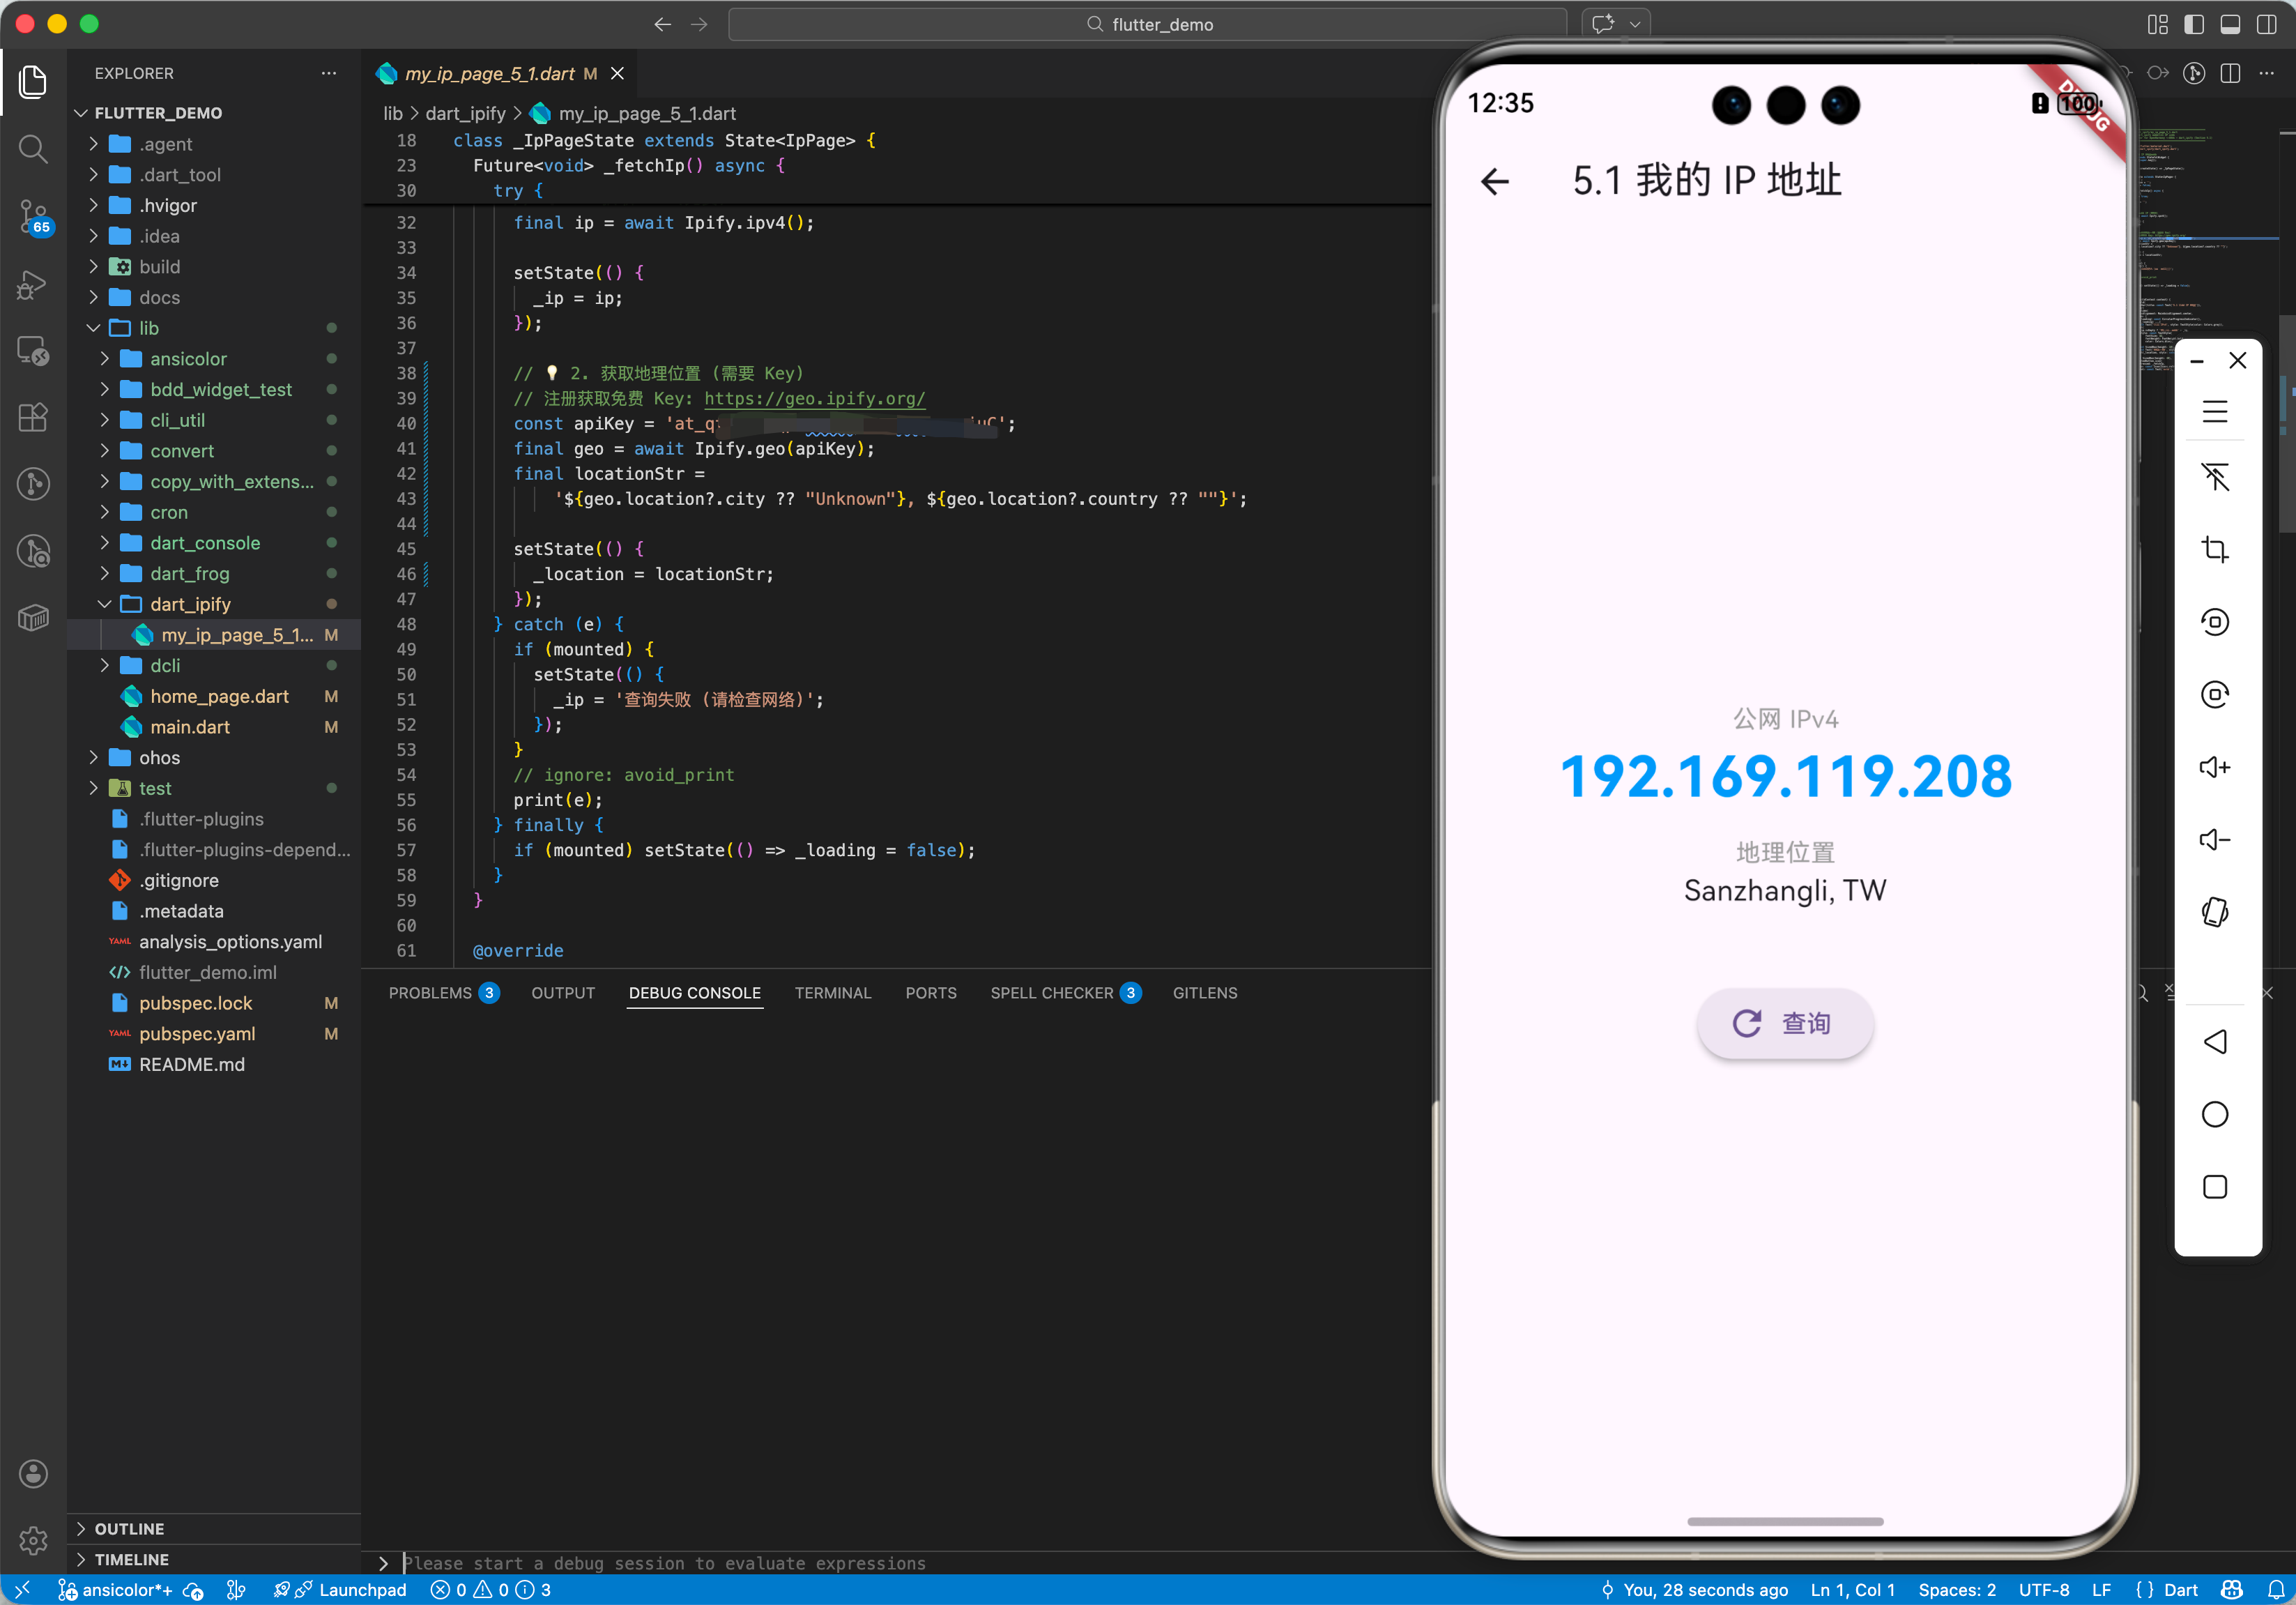The image size is (2296, 1605).
Task: Click back arrow in IP page header
Action: tap(1495, 182)
